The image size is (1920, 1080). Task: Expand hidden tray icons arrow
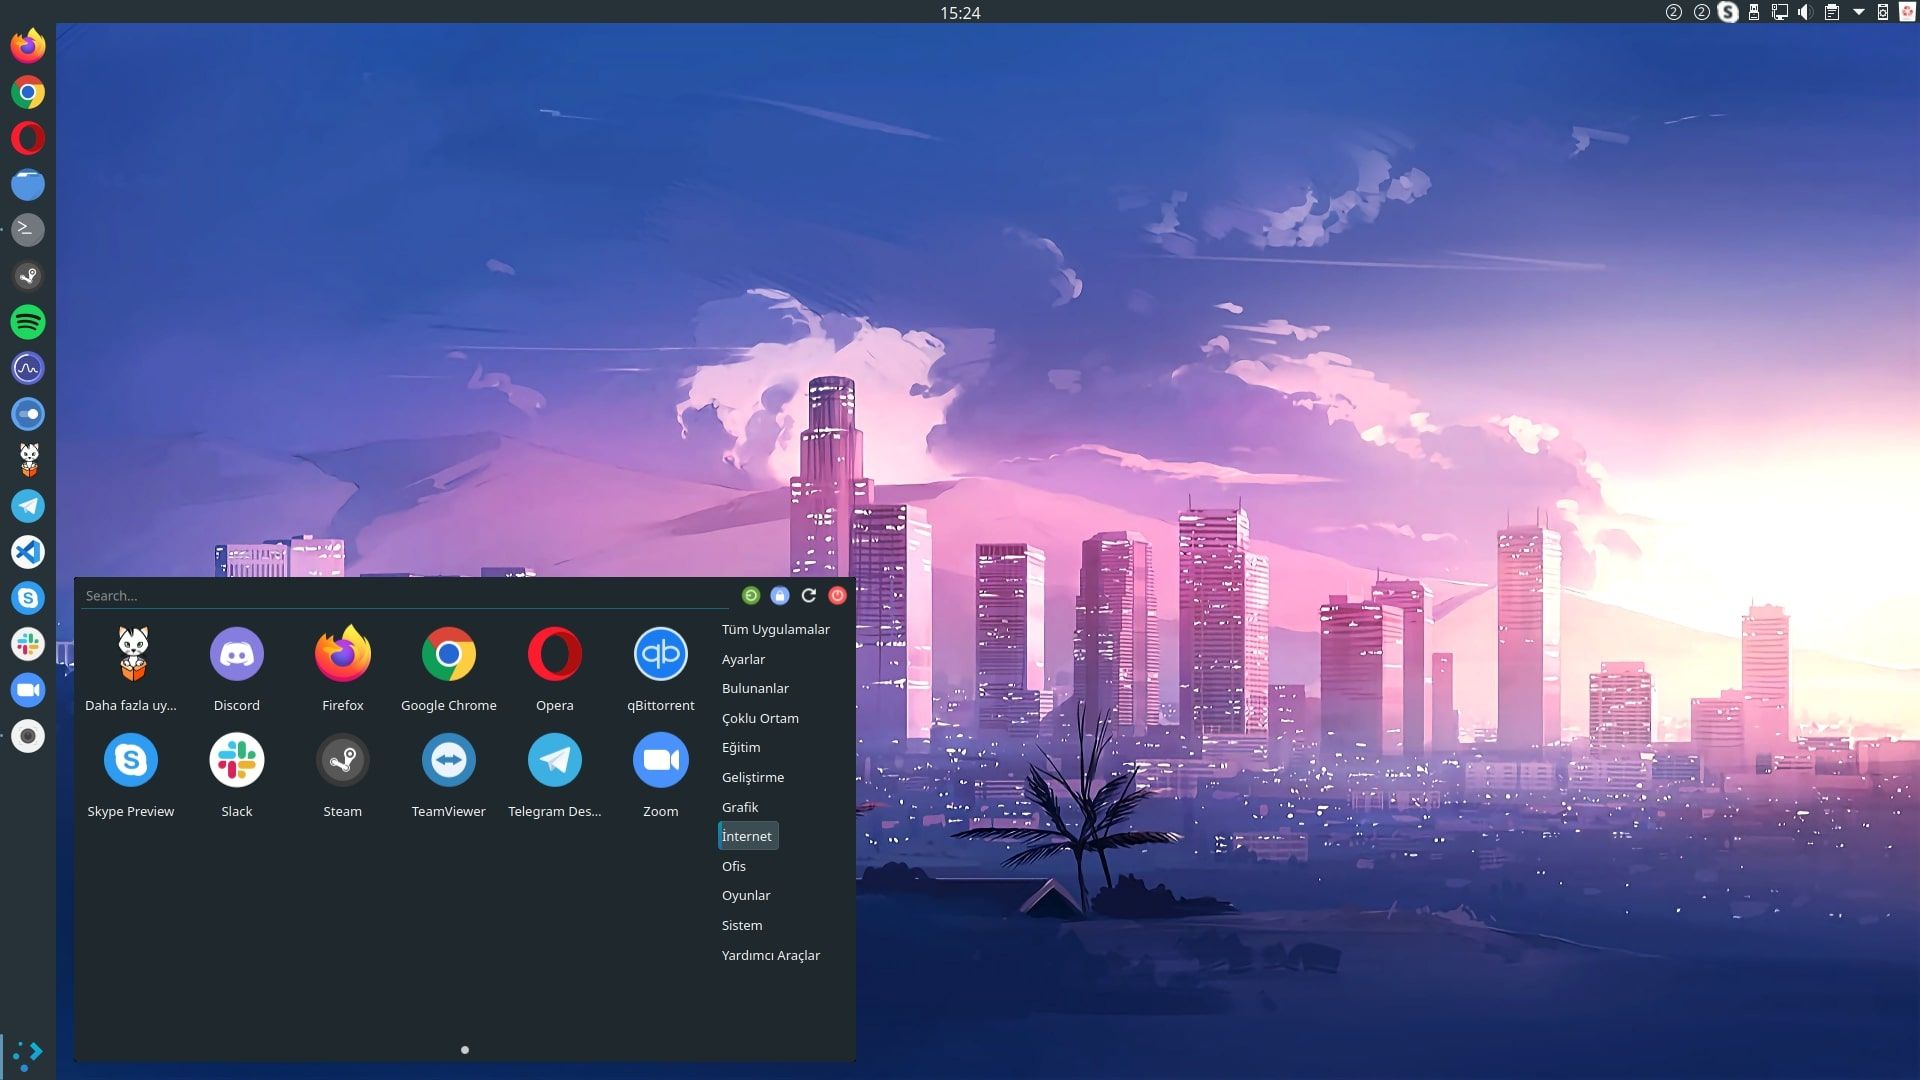coord(1858,13)
